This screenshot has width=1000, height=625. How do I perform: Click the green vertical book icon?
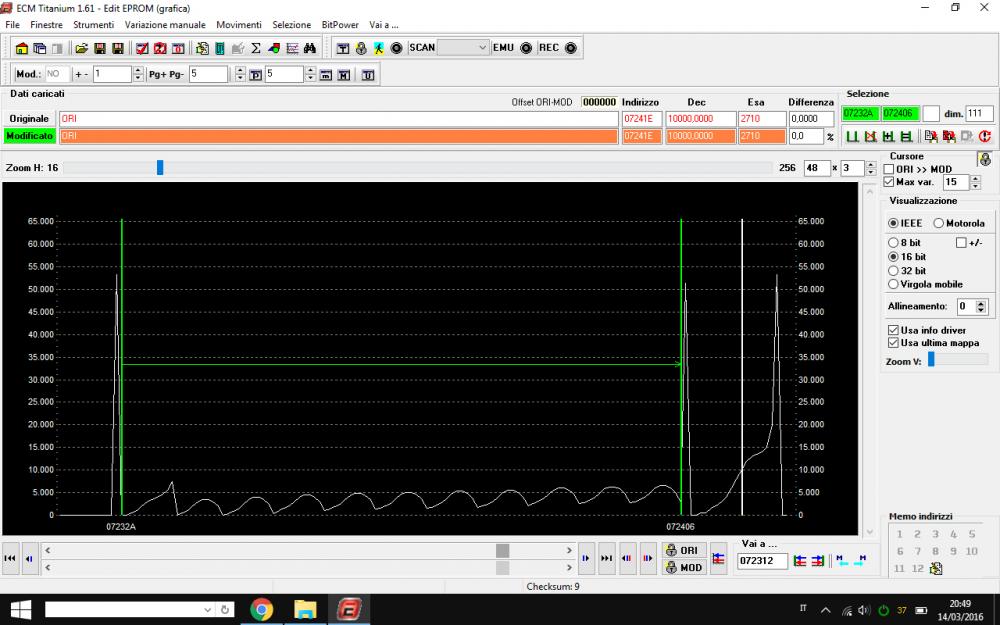point(220,48)
